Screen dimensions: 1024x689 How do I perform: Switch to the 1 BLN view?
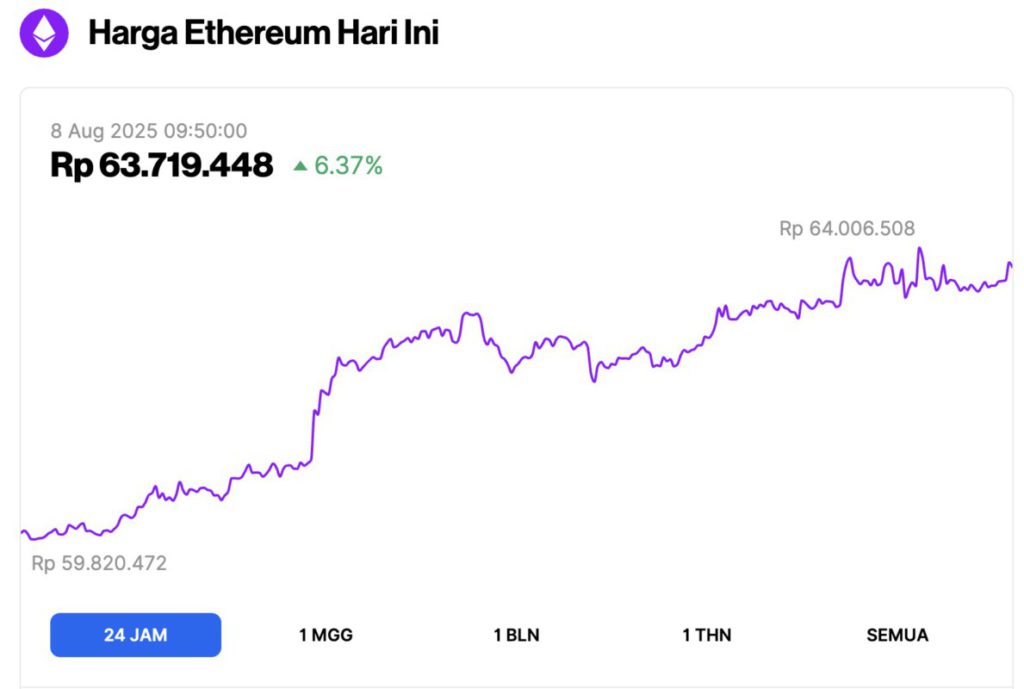click(x=516, y=634)
